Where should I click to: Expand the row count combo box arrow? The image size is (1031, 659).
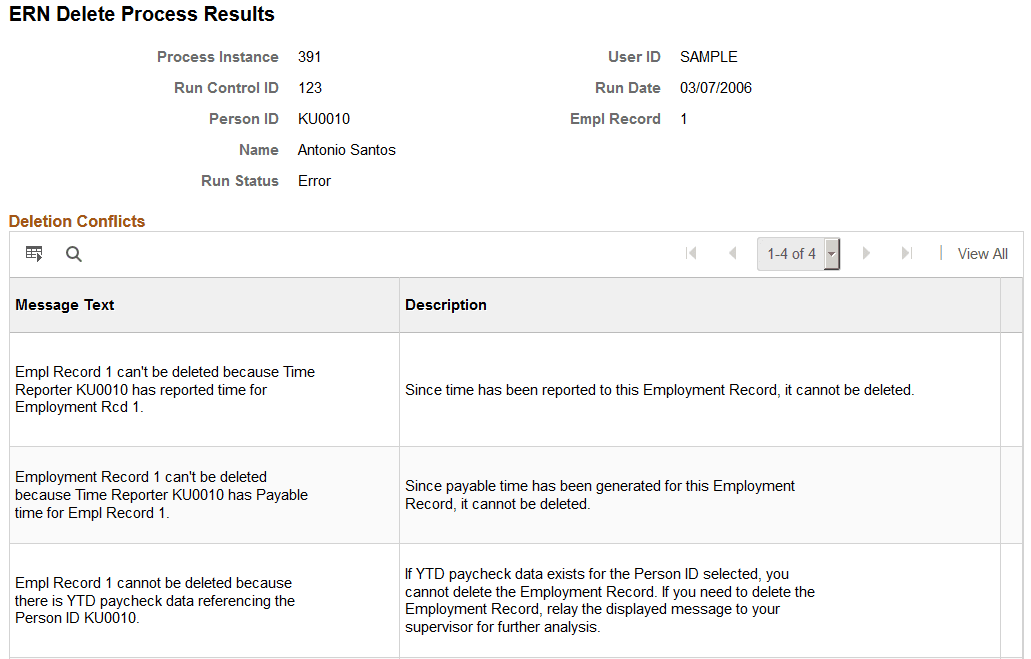point(831,253)
